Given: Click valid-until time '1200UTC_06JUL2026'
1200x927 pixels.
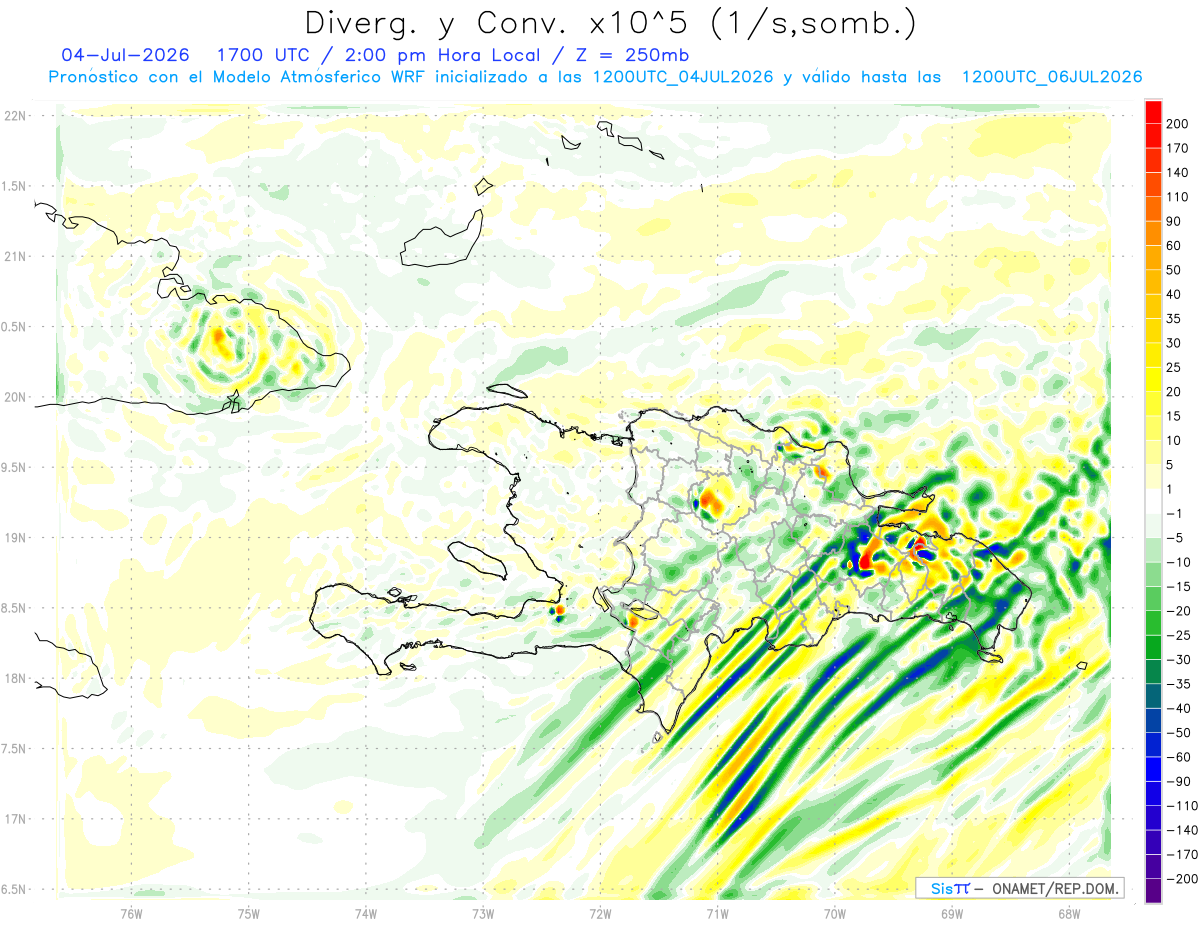Looking at the screenshot, I should (1052, 77).
